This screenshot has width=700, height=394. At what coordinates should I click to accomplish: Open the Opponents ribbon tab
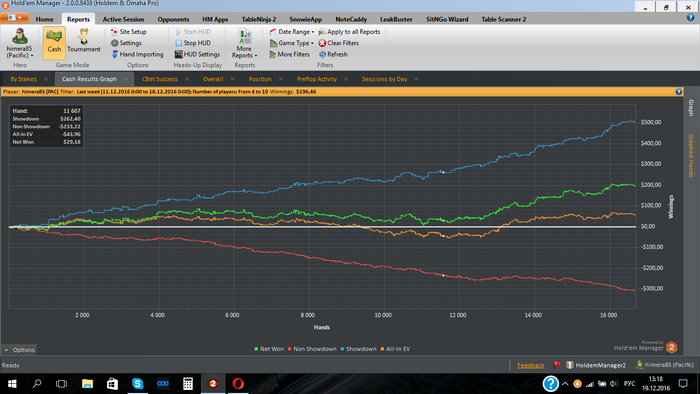point(173,19)
